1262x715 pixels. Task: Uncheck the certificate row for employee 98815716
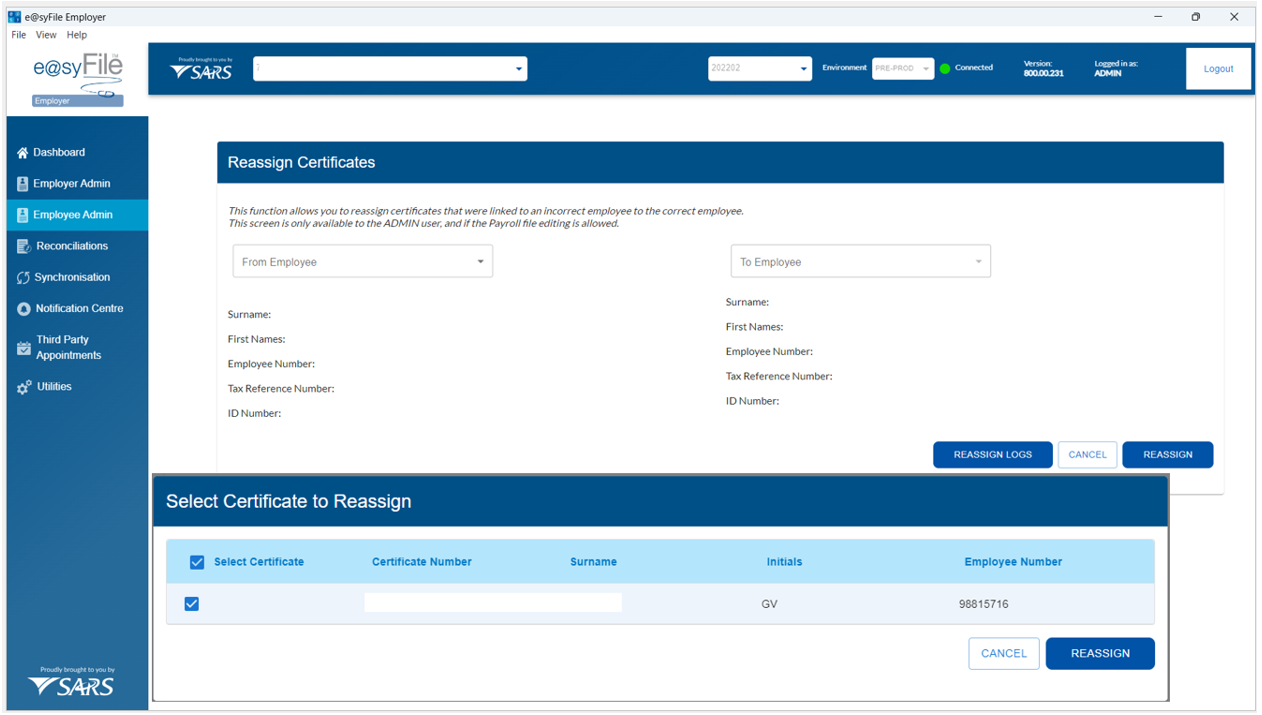192,604
